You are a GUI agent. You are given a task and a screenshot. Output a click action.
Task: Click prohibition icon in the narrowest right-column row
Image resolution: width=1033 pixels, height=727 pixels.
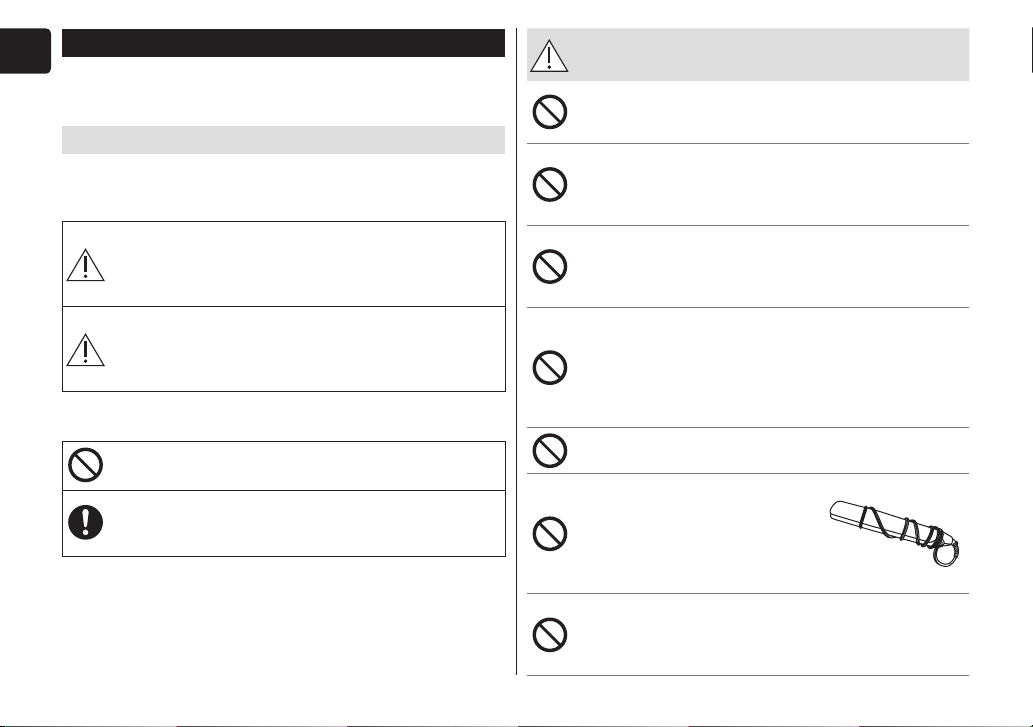click(x=549, y=450)
